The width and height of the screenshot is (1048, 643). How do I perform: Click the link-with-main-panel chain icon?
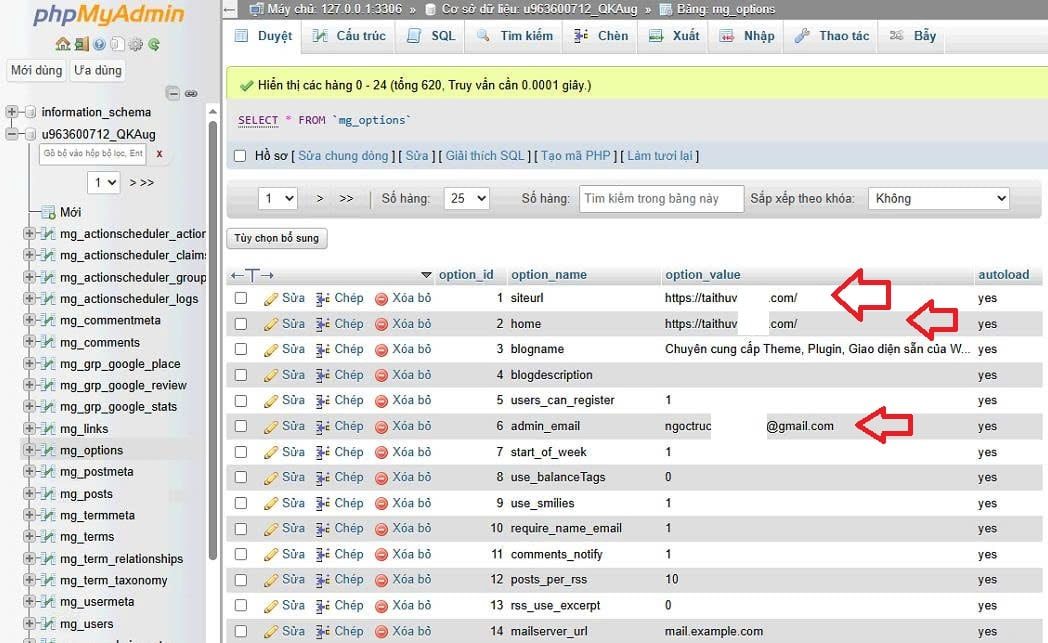click(191, 93)
